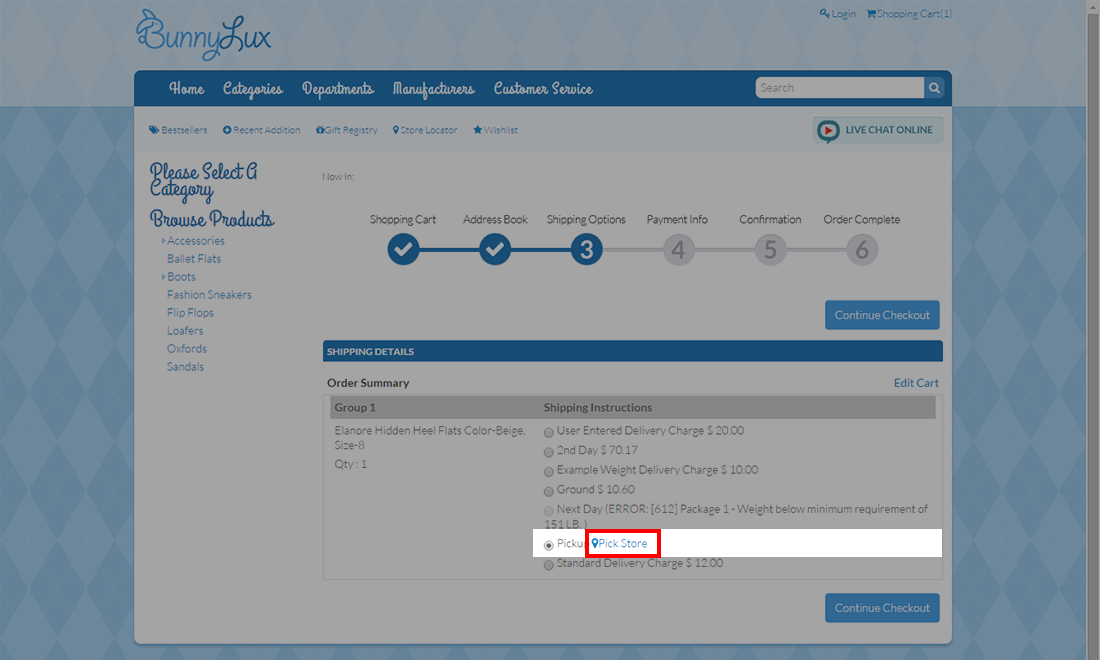Screen dimensions: 1100x660
Task: Click step 4 Payment Info circle
Action: click(x=678, y=249)
